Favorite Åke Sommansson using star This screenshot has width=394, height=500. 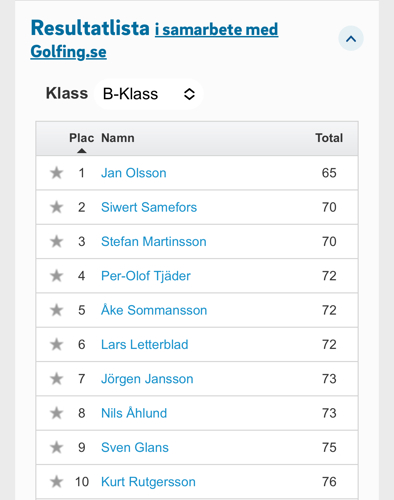click(56, 310)
